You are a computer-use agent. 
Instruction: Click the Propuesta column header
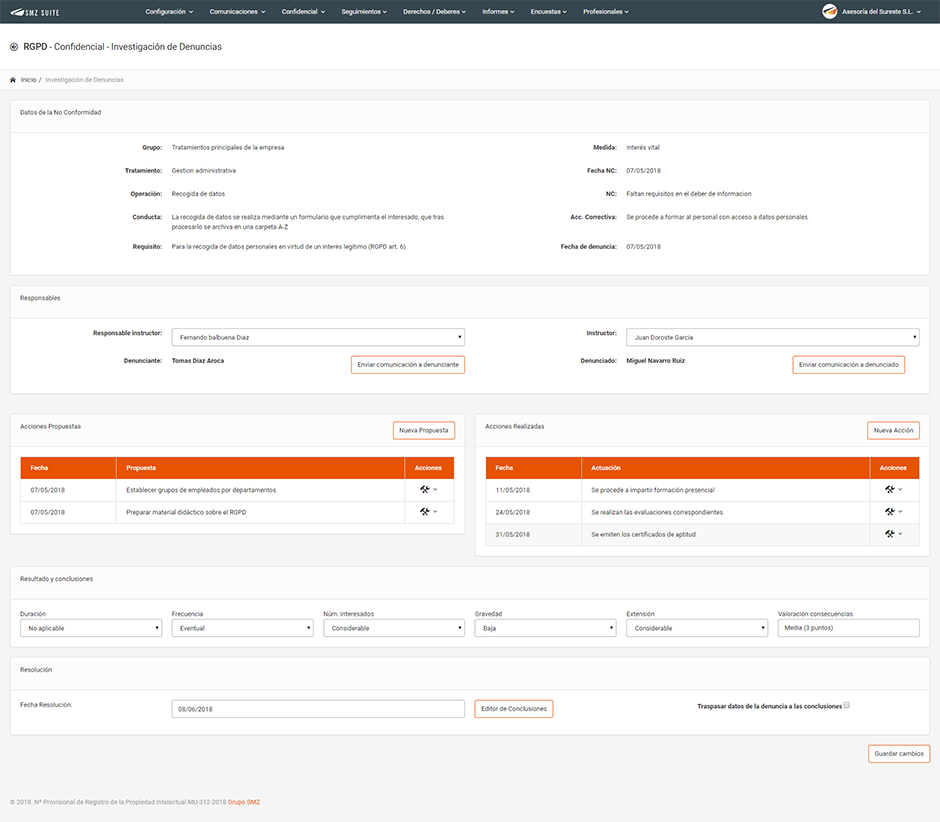click(260, 468)
